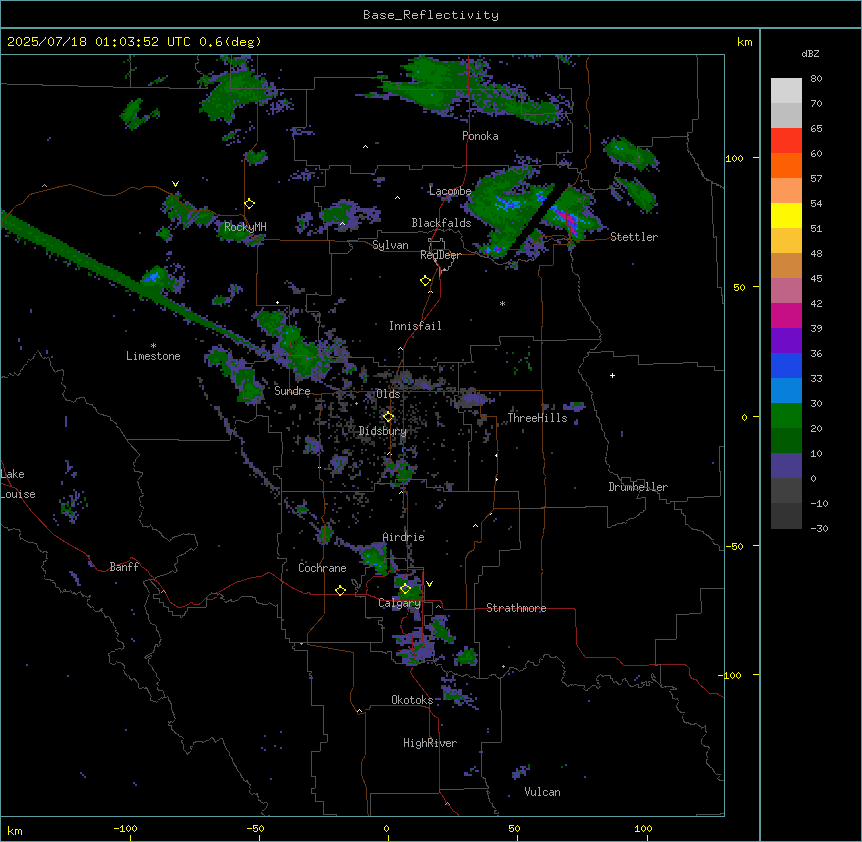This screenshot has height=842, width=862.
Task: Select the Drumheller label
Action: point(638,487)
